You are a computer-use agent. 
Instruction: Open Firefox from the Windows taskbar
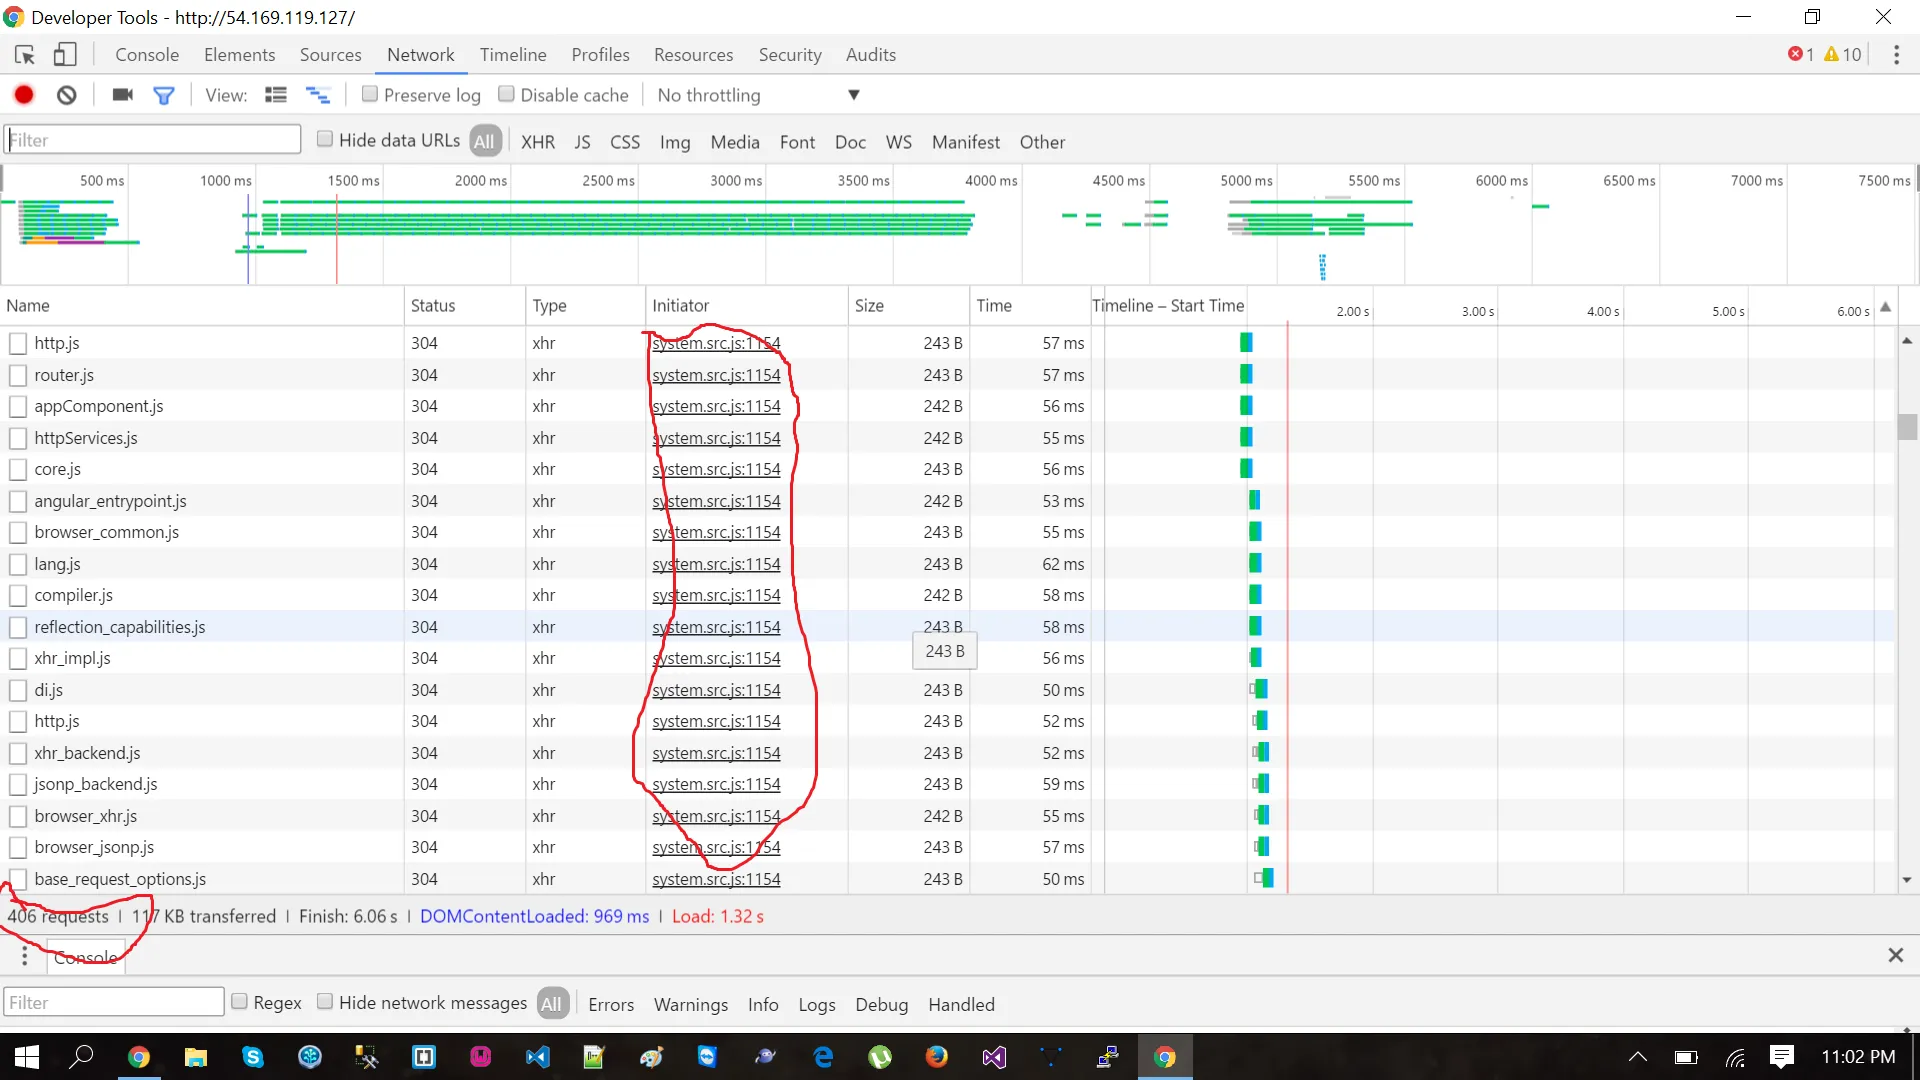(936, 1057)
